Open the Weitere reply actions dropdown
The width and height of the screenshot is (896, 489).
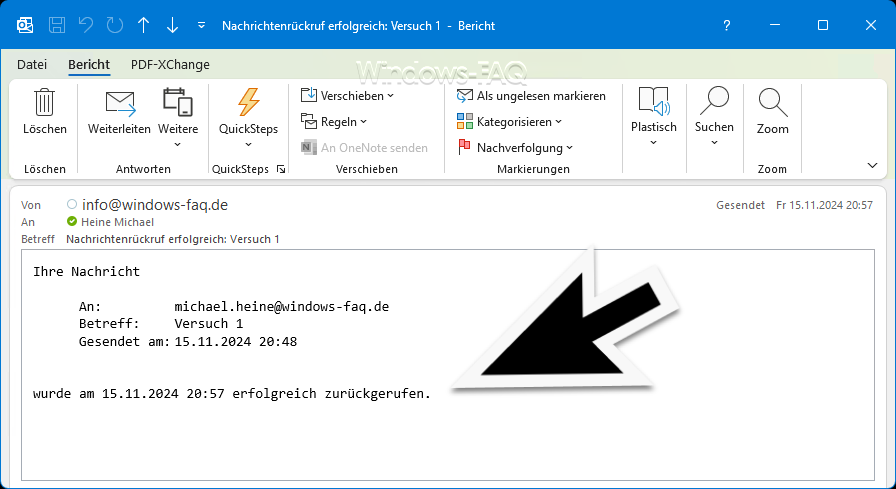click(178, 118)
